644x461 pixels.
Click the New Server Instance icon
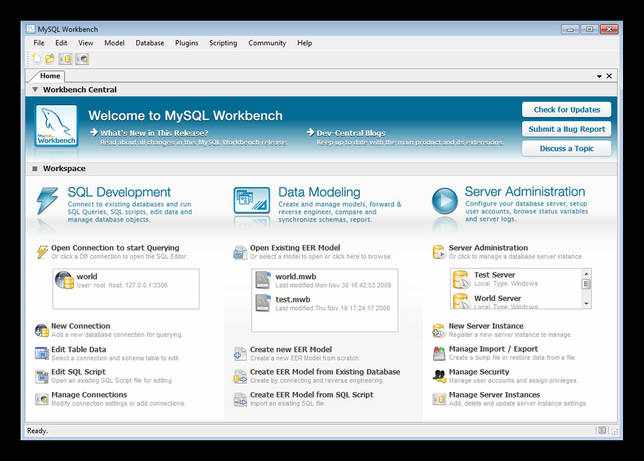point(439,330)
